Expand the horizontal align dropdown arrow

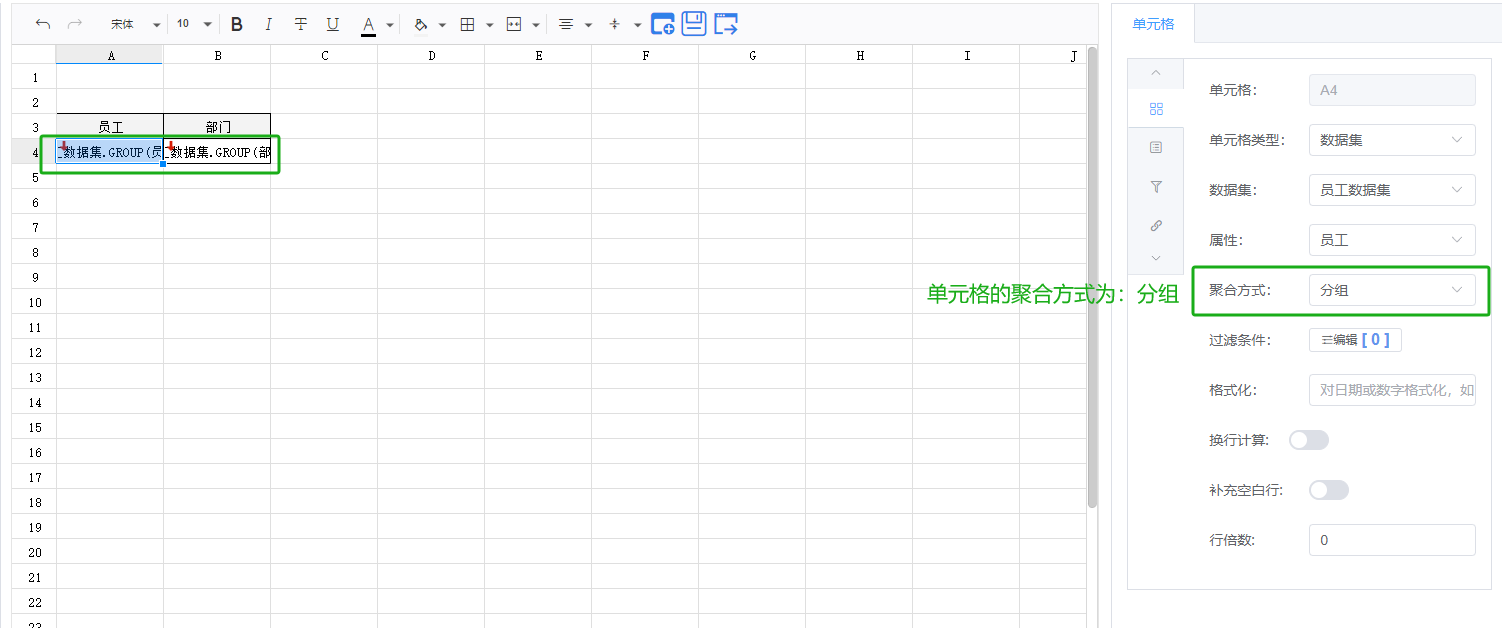tap(588, 25)
